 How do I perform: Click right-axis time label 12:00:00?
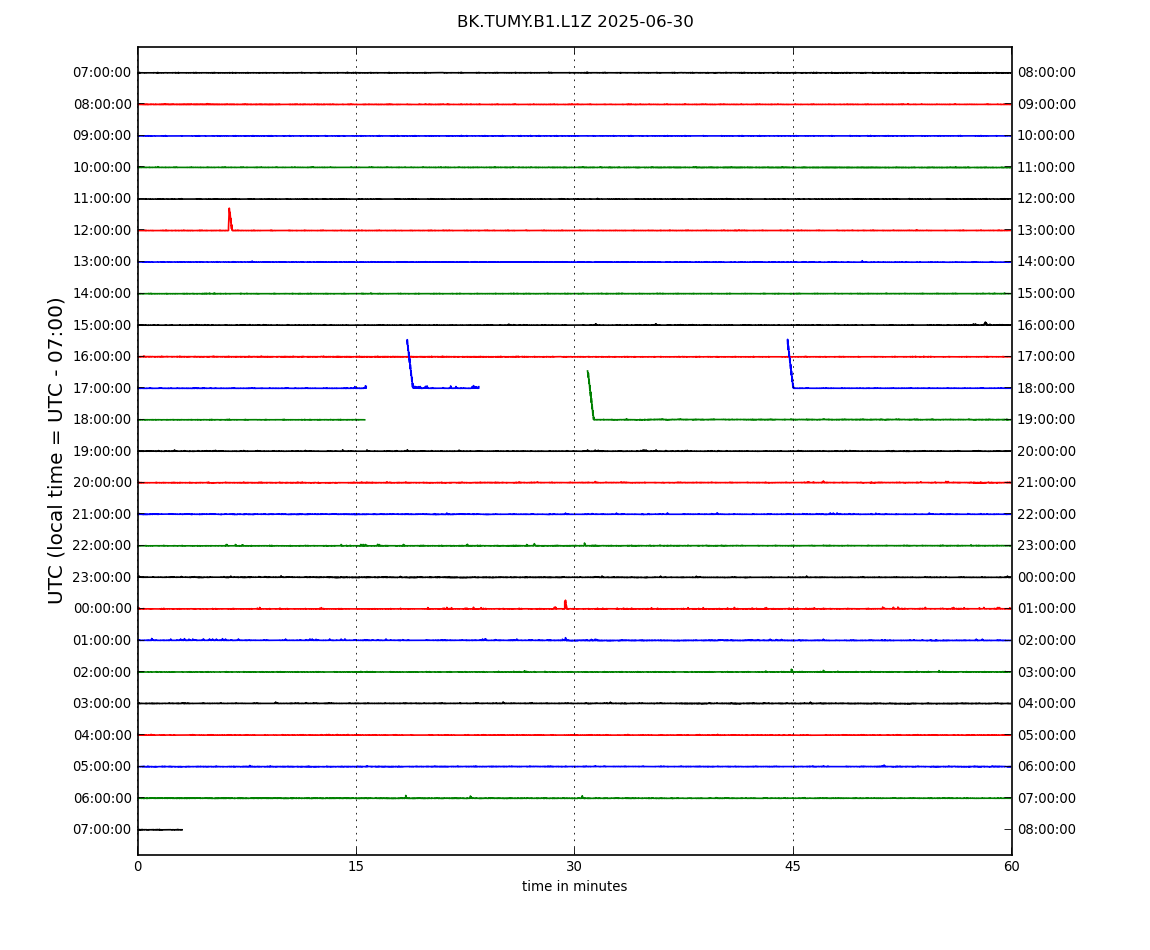tap(1047, 199)
